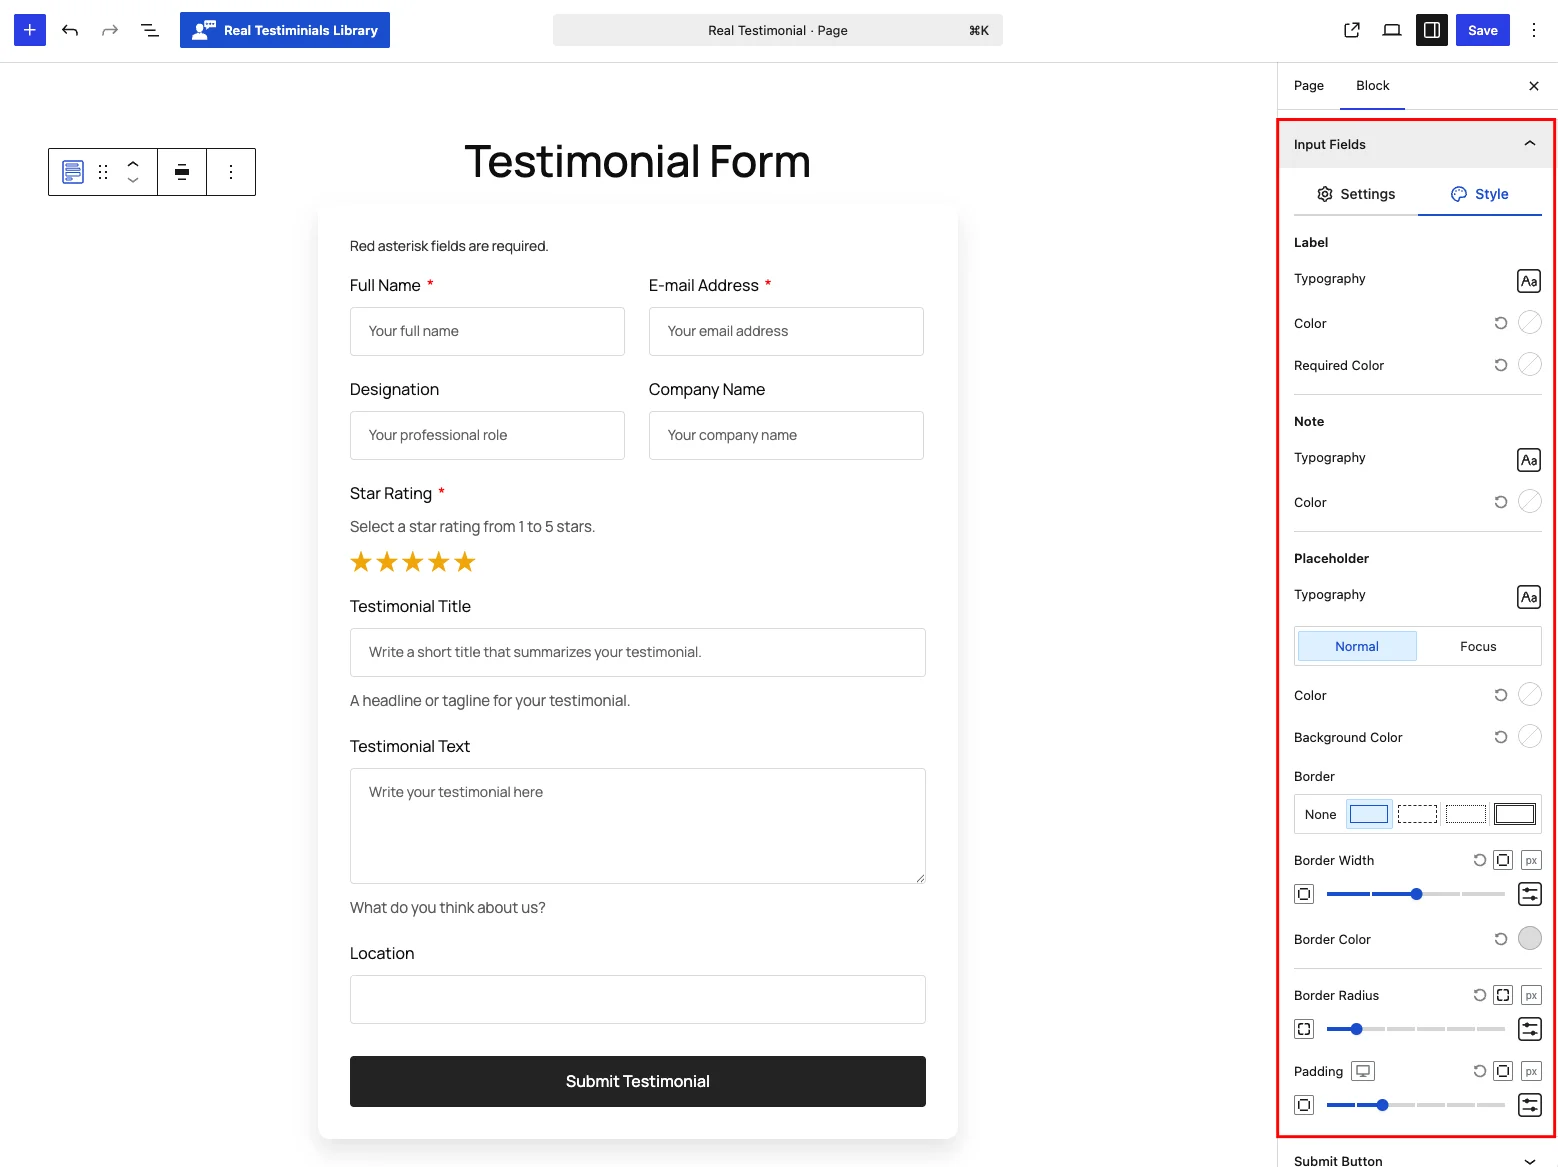
Task: Reset the Border Radius value
Action: click(1480, 995)
